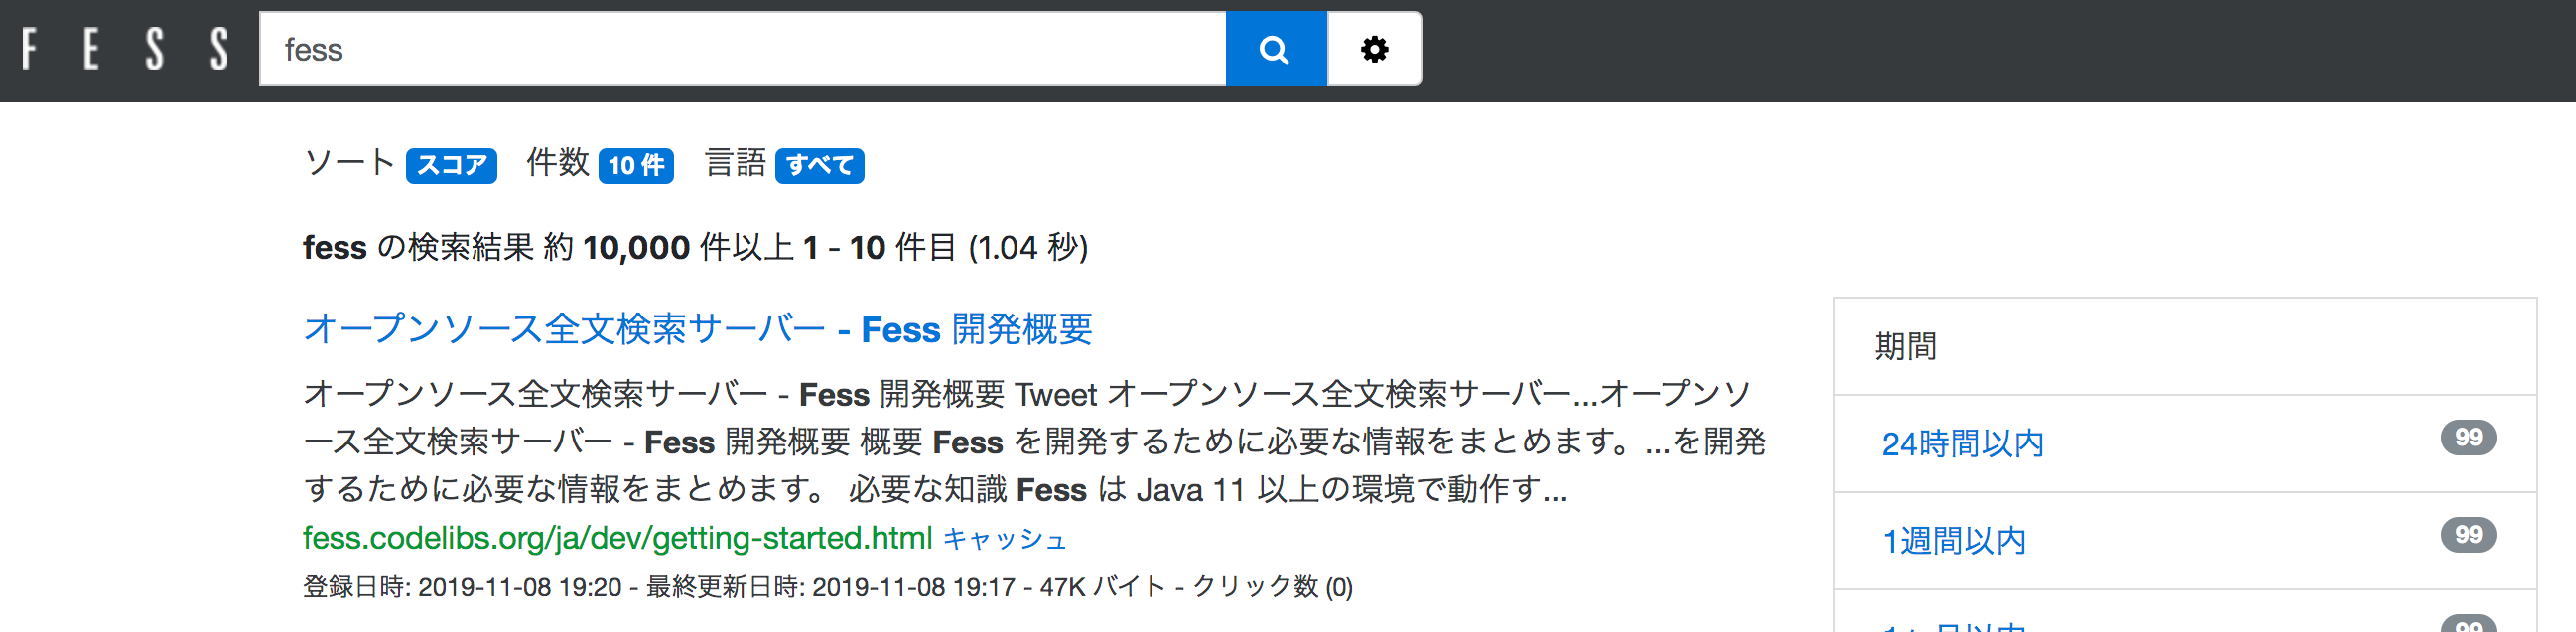This screenshot has height=632, width=2576.
Task: Open the Fess 開発概要 result title
Action: pos(697,329)
